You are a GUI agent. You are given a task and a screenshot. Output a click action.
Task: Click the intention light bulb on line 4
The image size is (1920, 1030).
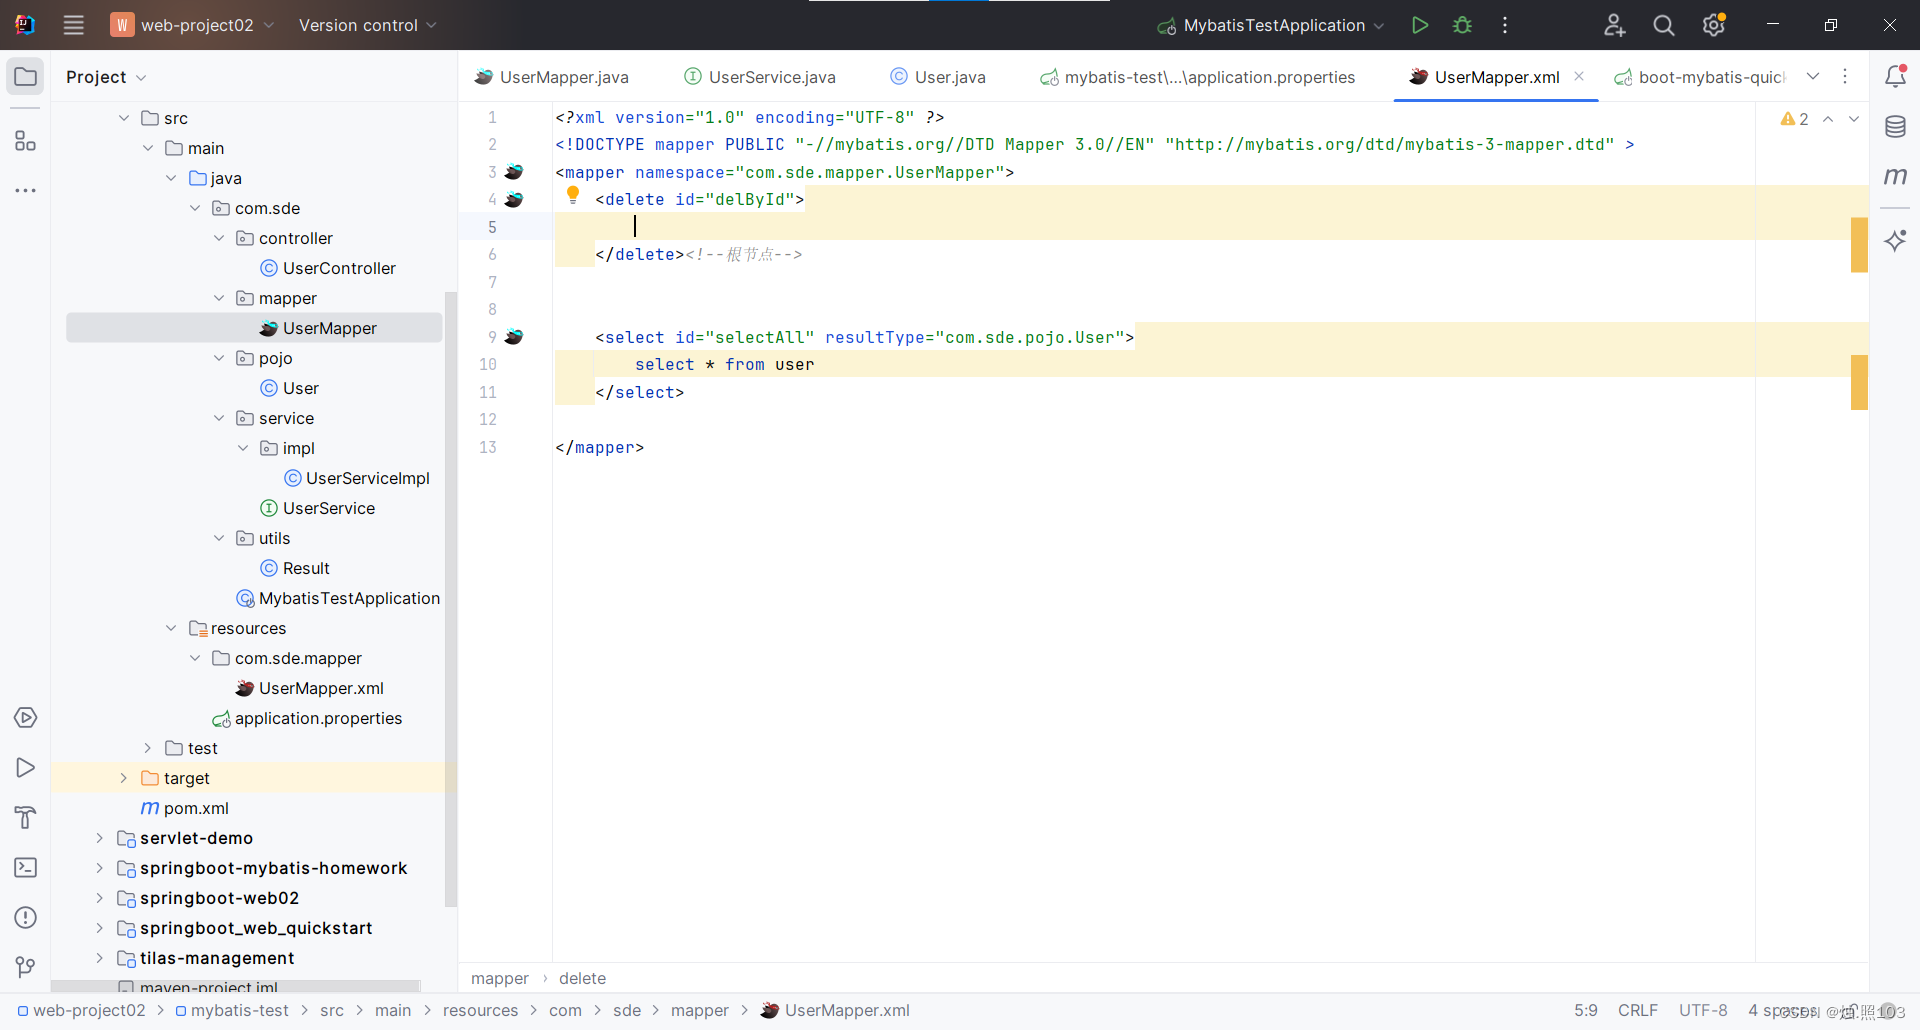click(573, 195)
